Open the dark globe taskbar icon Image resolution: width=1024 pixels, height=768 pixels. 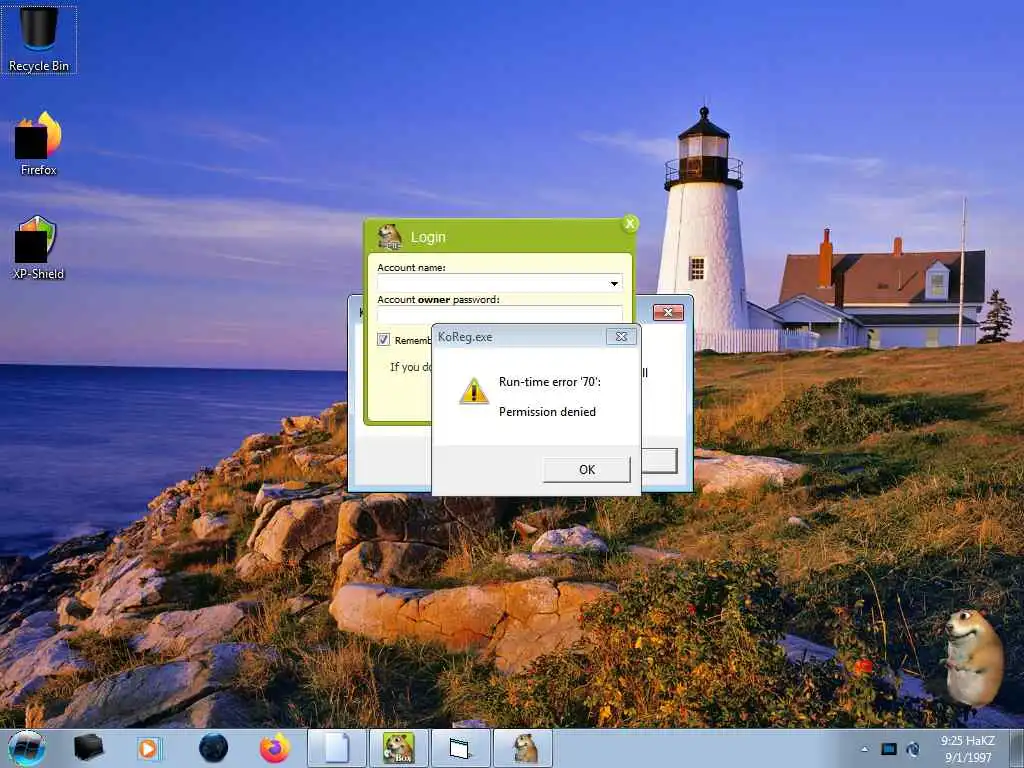[213, 748]
